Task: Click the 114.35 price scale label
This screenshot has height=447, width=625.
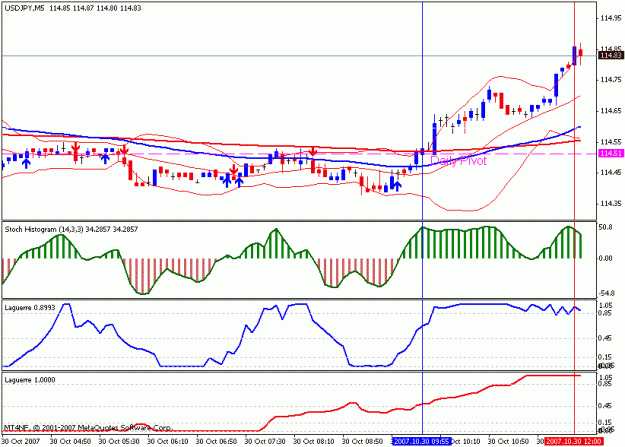Action: click(x=611, y=203)
